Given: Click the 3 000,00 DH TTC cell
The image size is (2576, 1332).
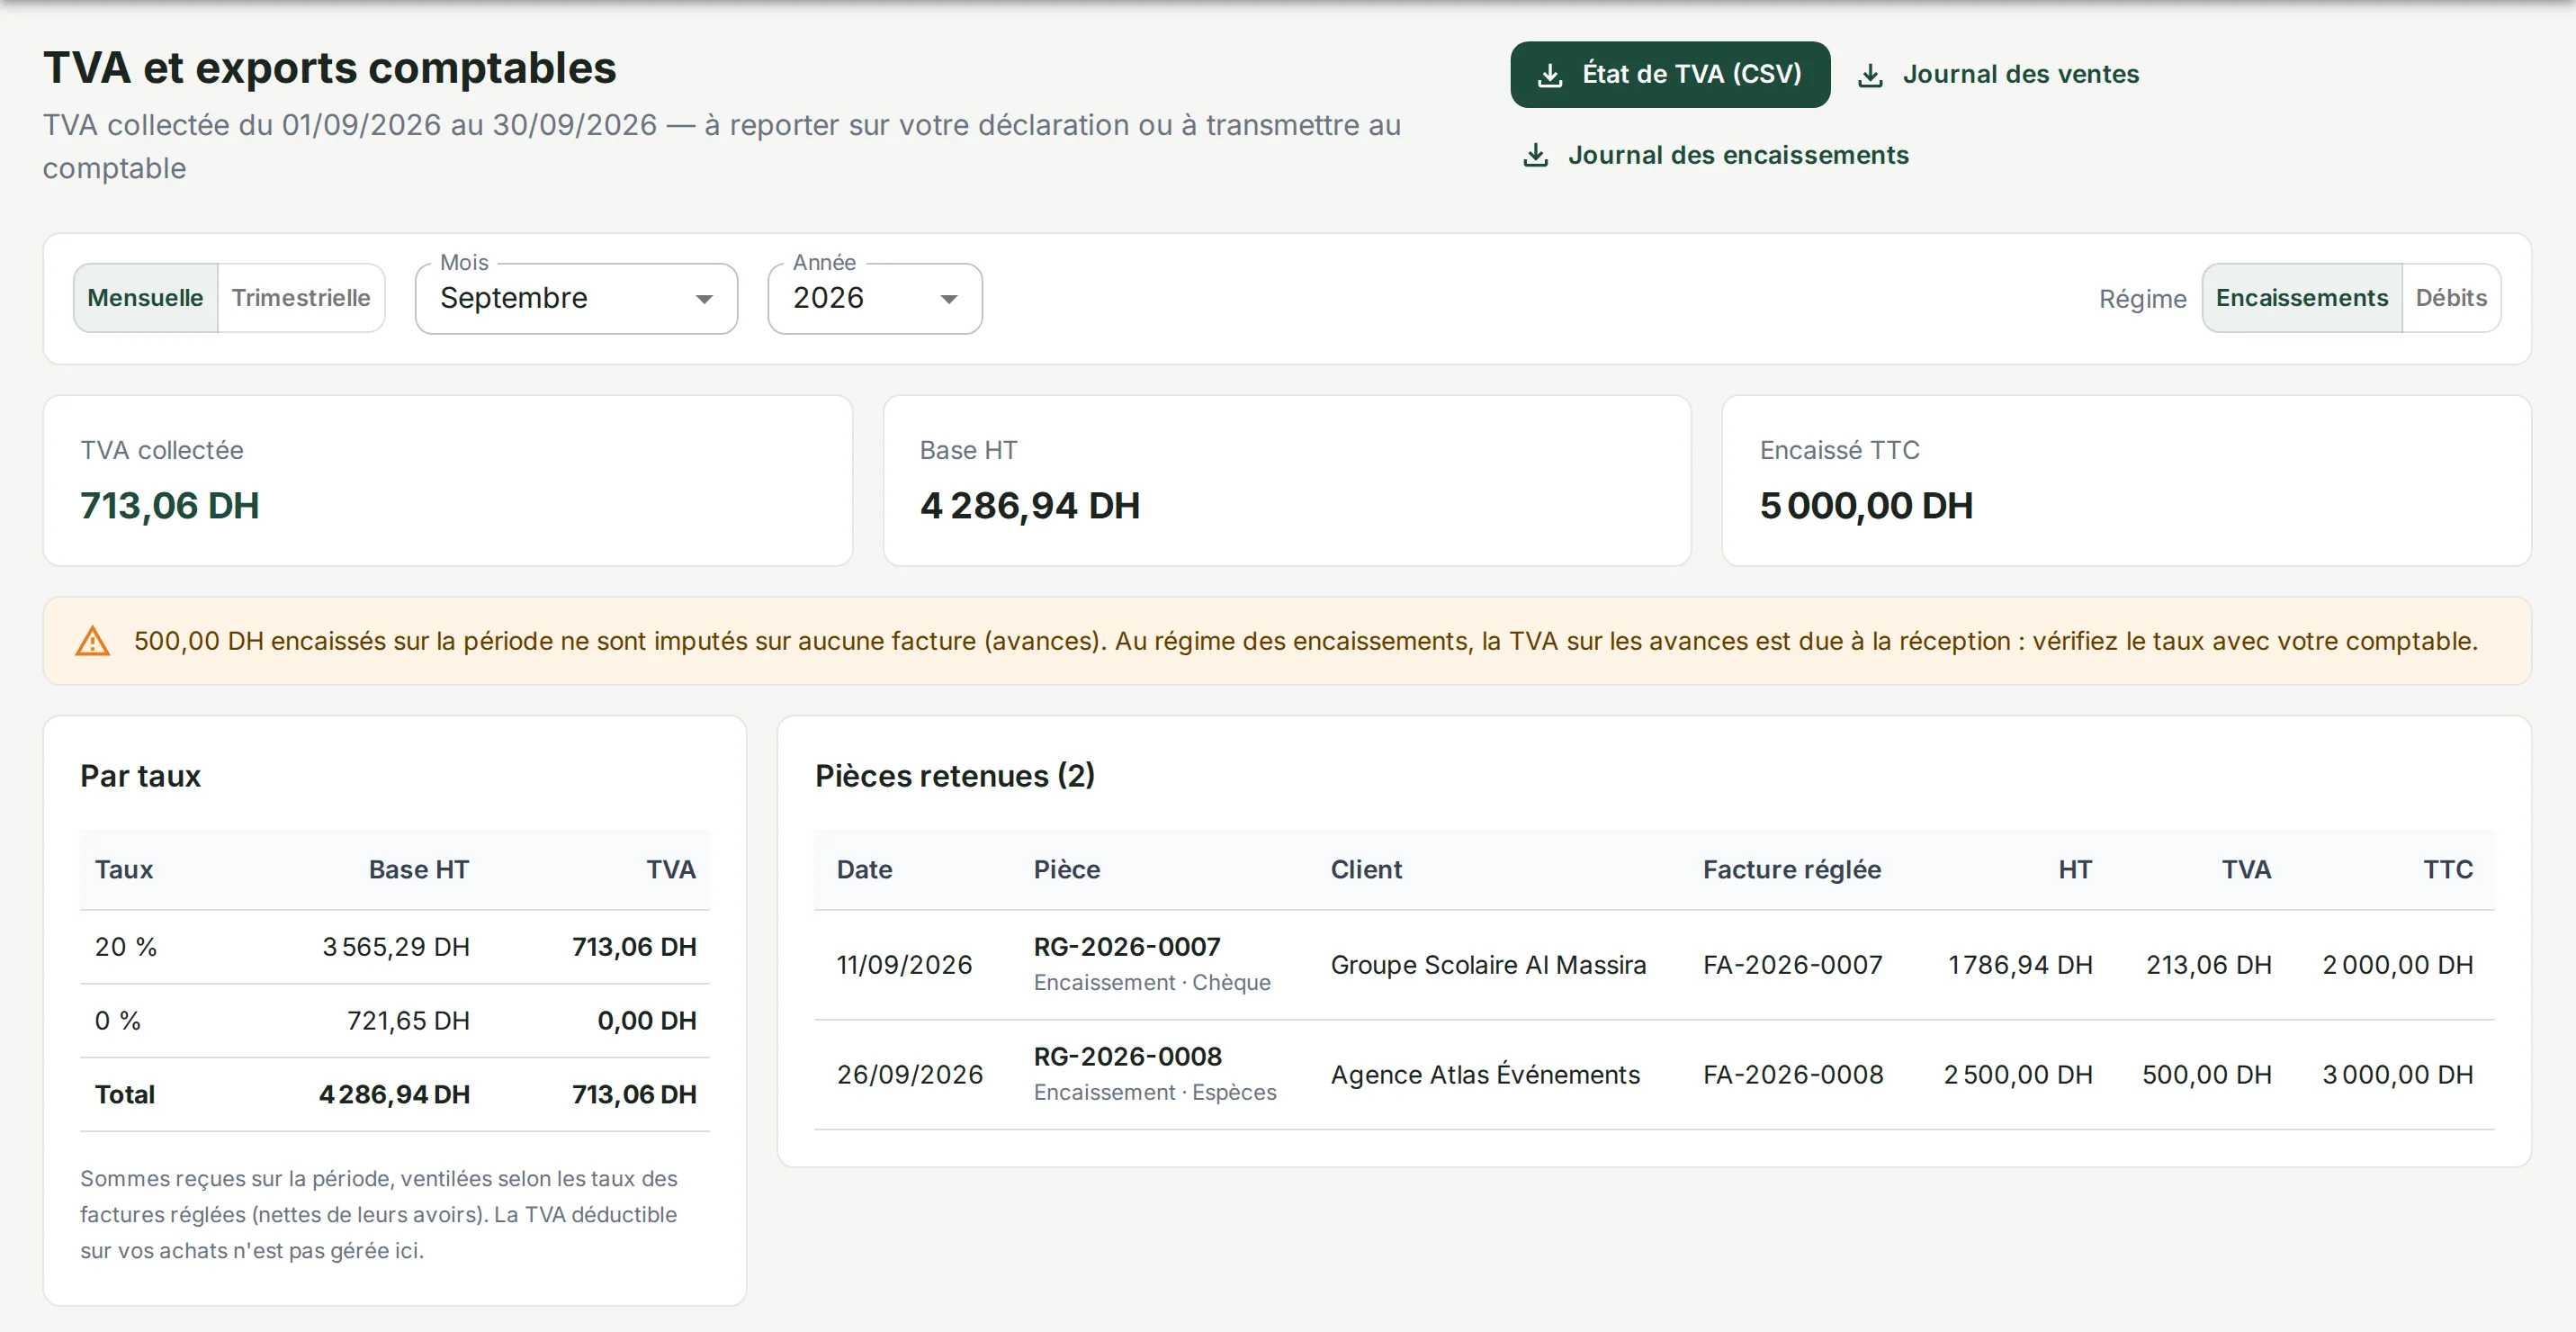Looking at the screenshot, I should 2397,1075.
